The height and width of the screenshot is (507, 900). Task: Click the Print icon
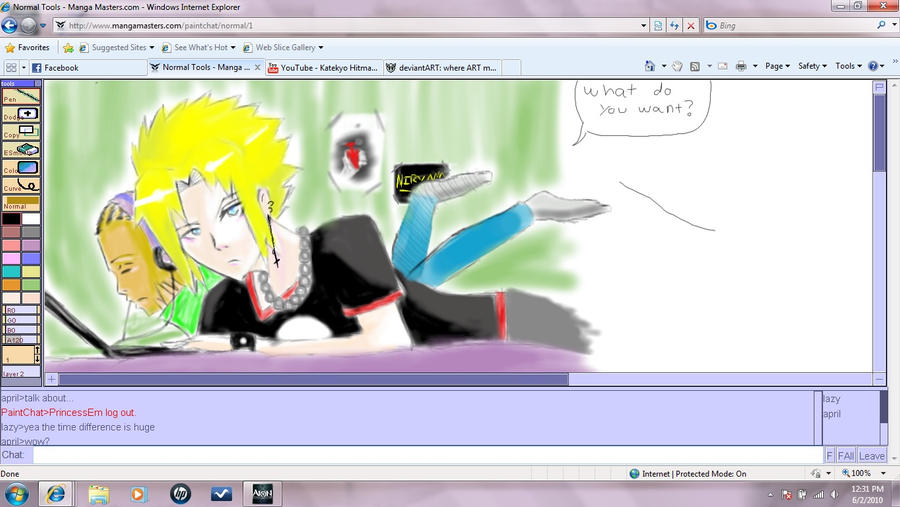tap(741, 66)
